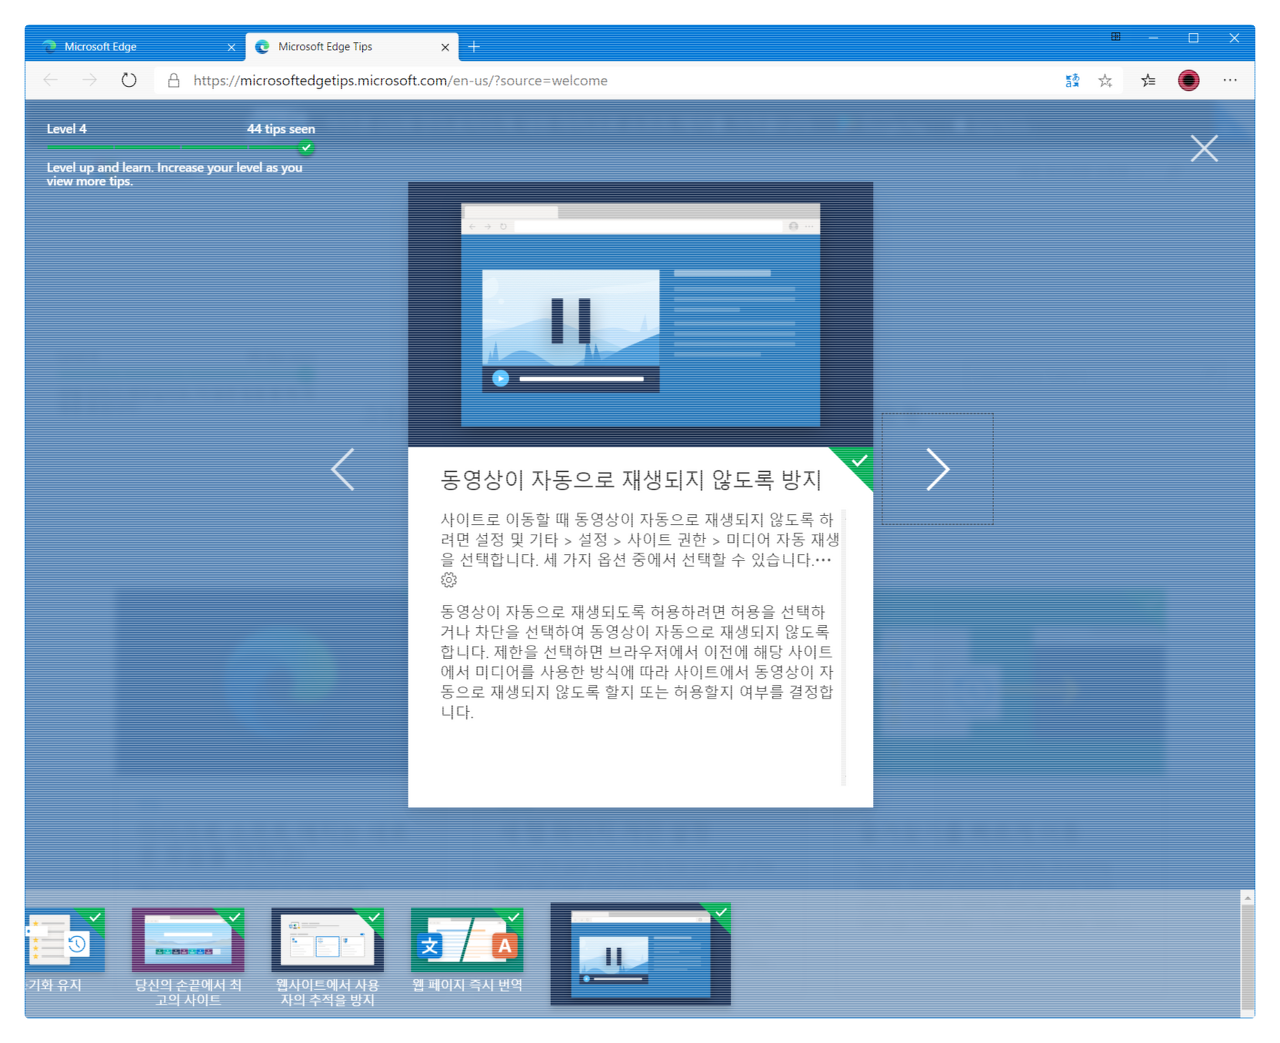Add this page to favorites with the star

pyautogui.click(x=1105, y=81)
